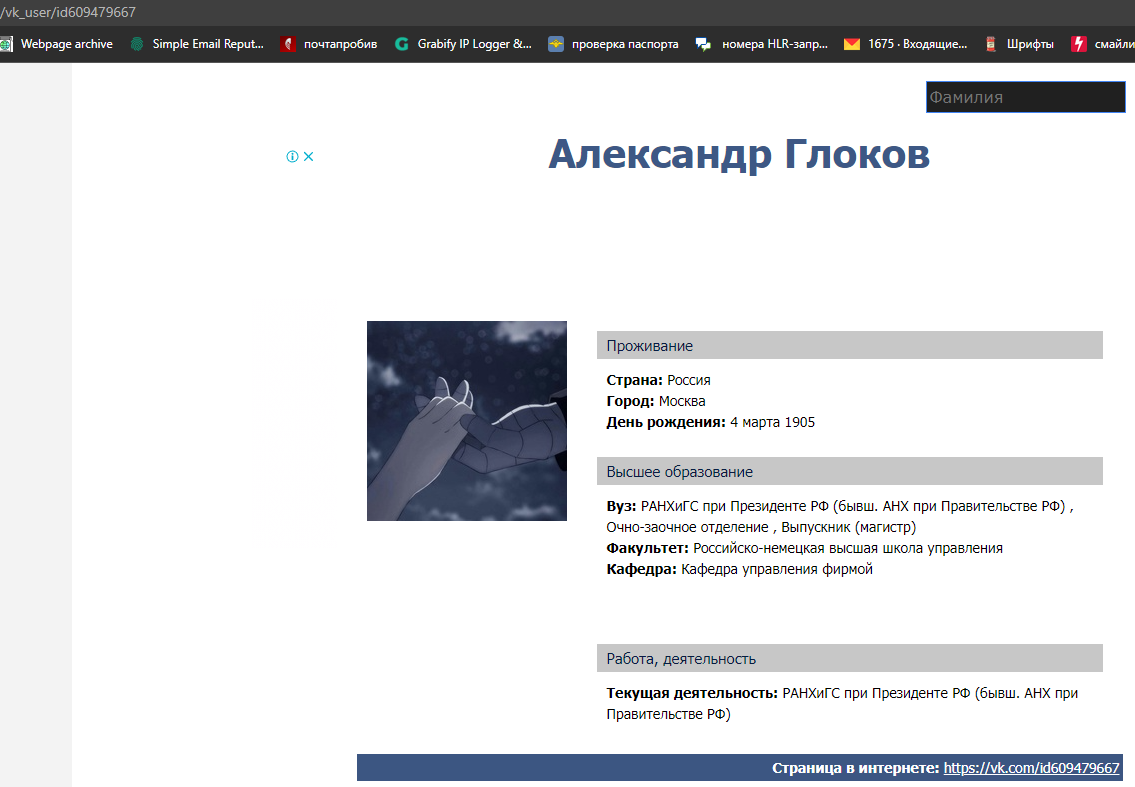Image resolution: width=1135 pixels, height=787 pixels.
Task: Click the ad info icon
Action: pos(292,156)
